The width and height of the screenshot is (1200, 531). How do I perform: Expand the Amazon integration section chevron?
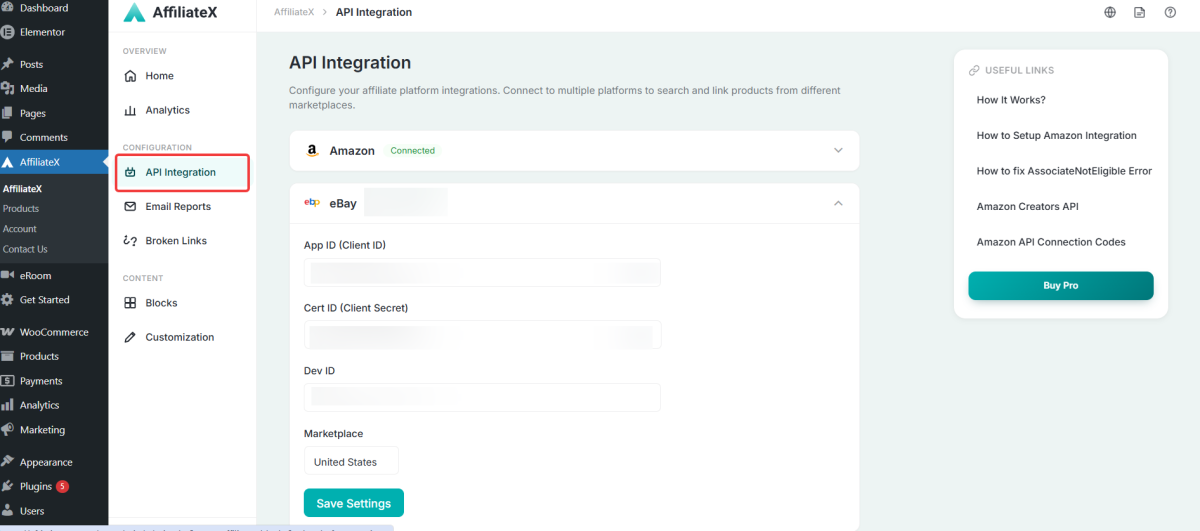[838, 151]
